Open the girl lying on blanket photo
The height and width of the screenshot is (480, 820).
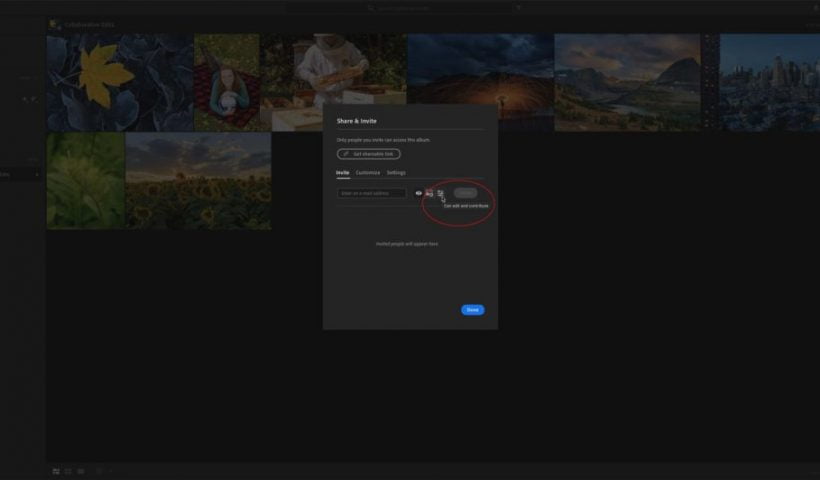pos(227,82)
